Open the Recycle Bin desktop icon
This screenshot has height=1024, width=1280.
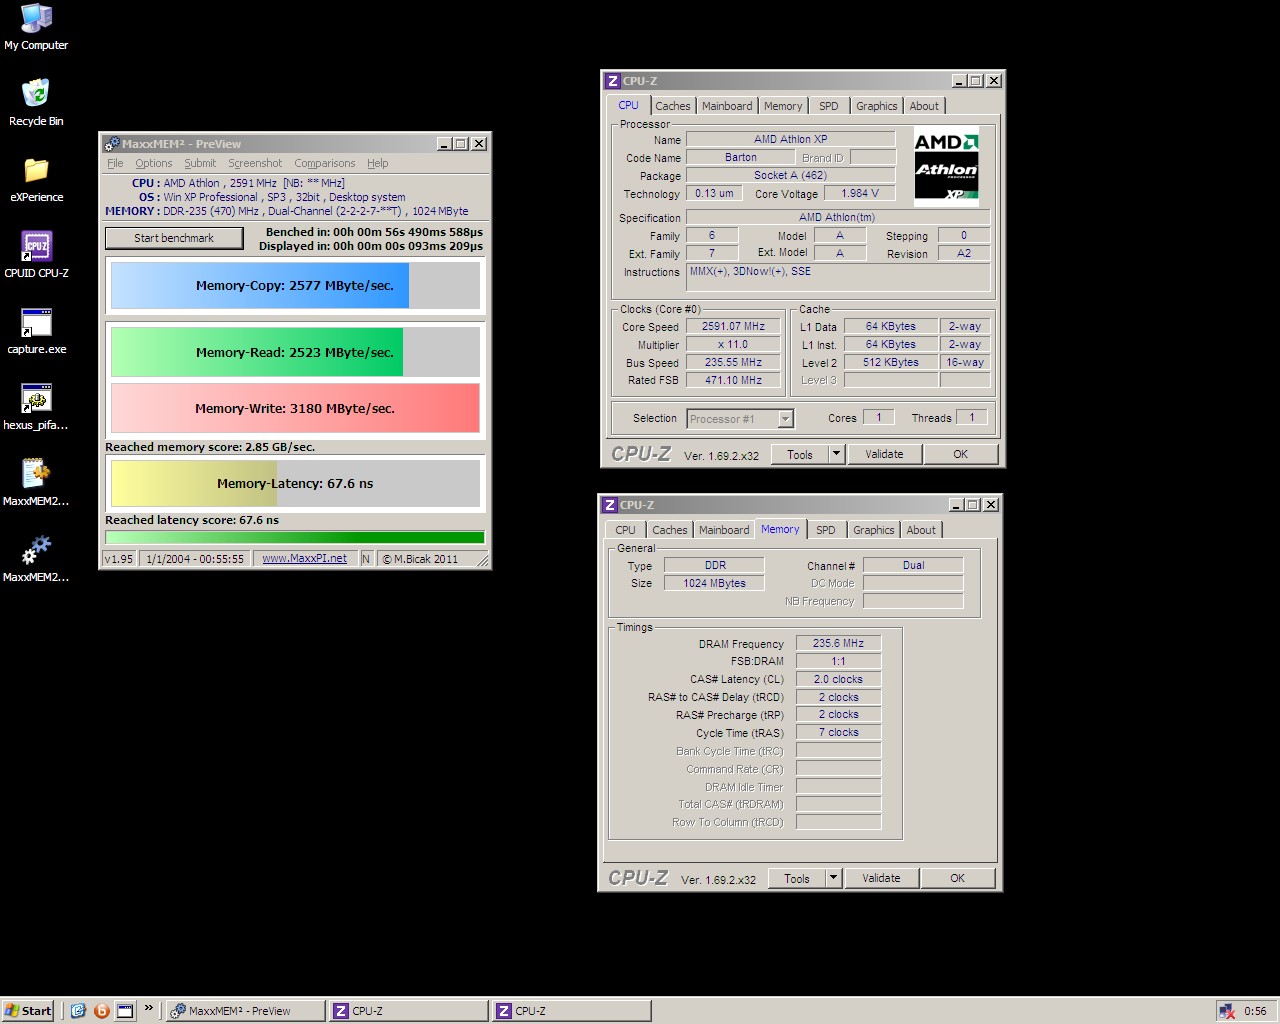tap(36, 103)
